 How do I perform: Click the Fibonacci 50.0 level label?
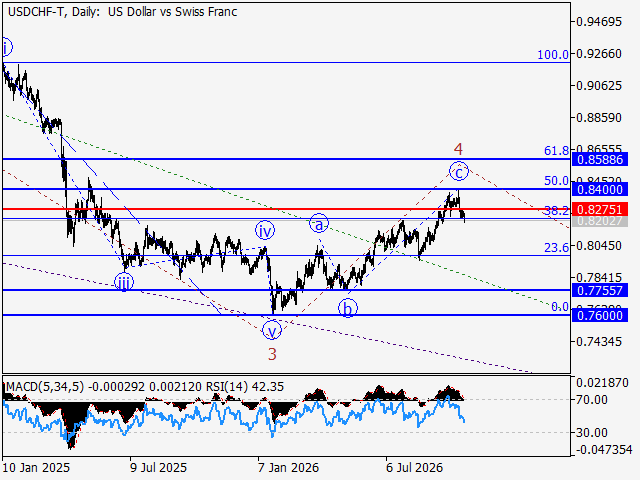click(556, 180)
